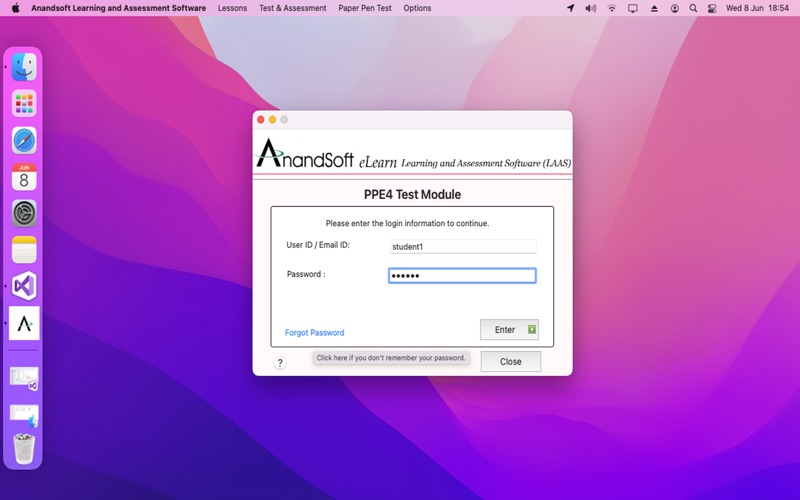Open the Paper Pen Test menu
This screenshot has height=500, width=800.
click(365, 8)
